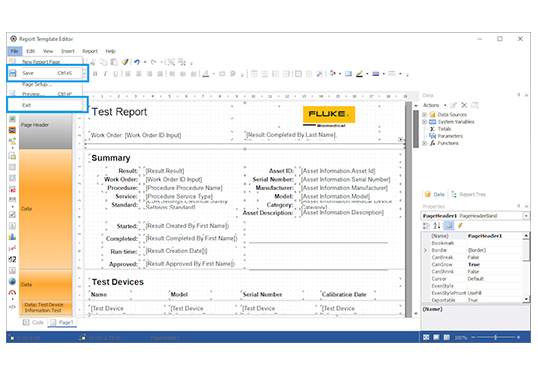The width and height of the screenshot is (538, 374).
Task: Switch to the Data tab in Data panel
Action: tap(435, 195)
